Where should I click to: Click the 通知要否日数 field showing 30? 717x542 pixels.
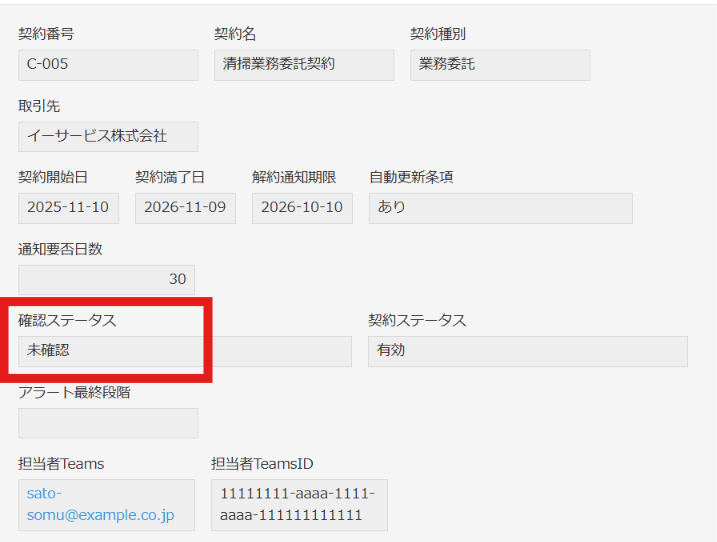107,279
